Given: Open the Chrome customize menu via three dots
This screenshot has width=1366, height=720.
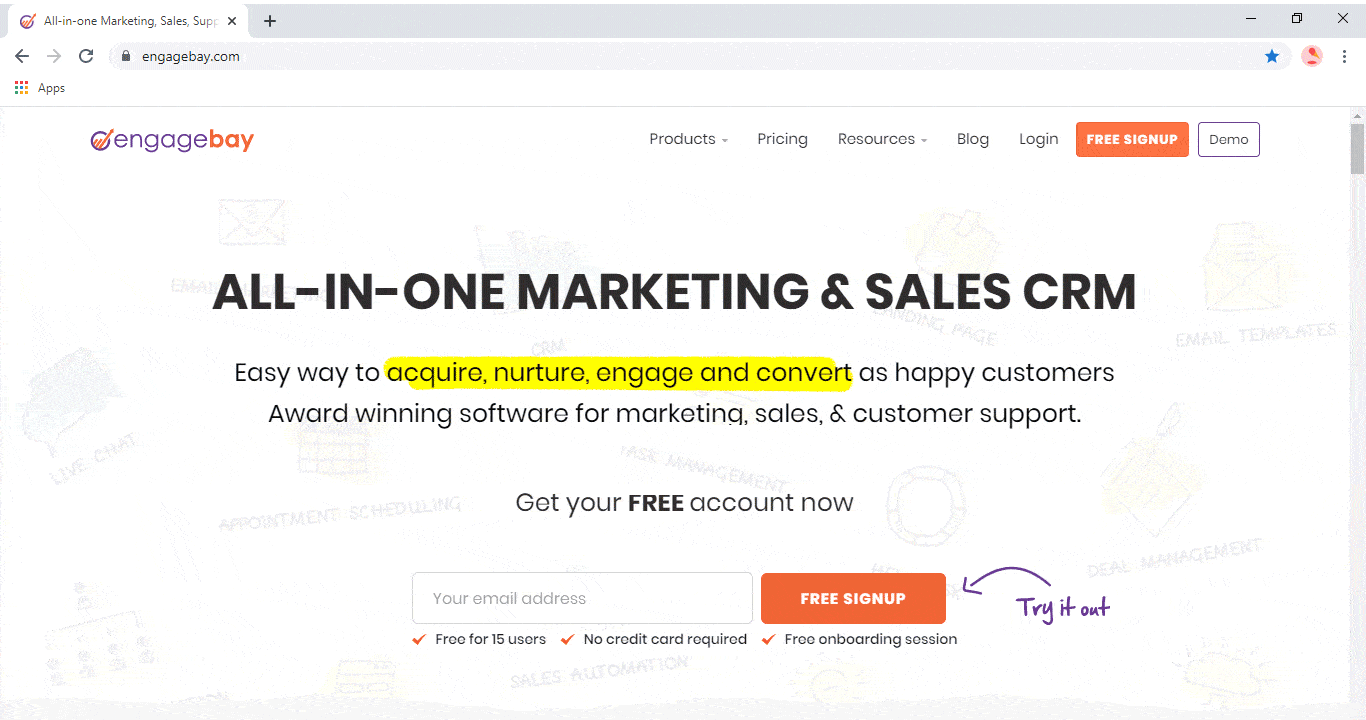Looking at the screenshot, I should point(1345,56).
